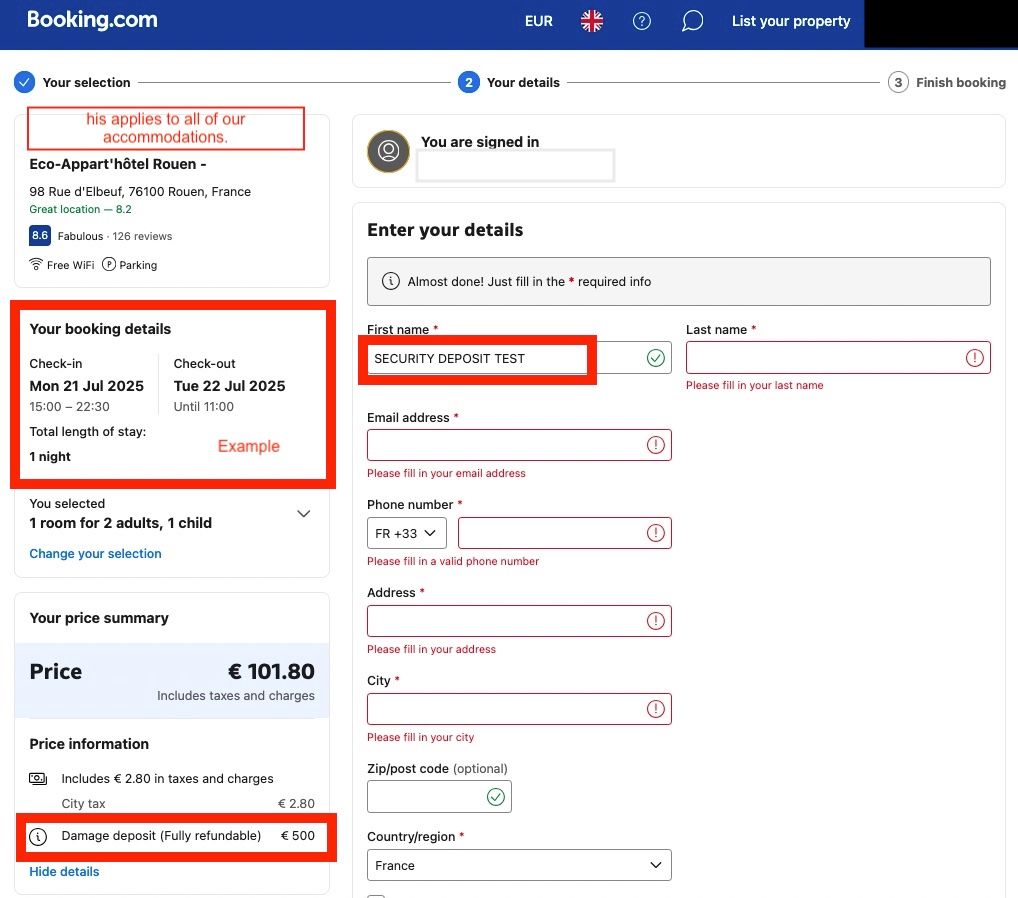The height and width of the screenshot is (898, 1018).
Task: Click the Booking.com logo
Action: (92, 20)
